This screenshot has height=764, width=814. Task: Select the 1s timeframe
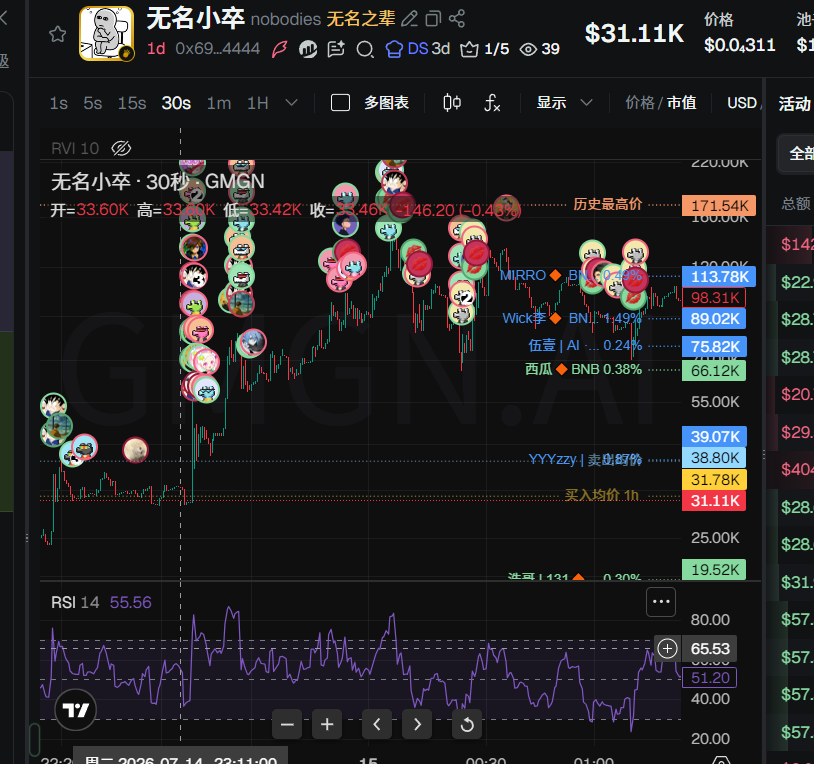pyautogui.click(x=59, y=103)
